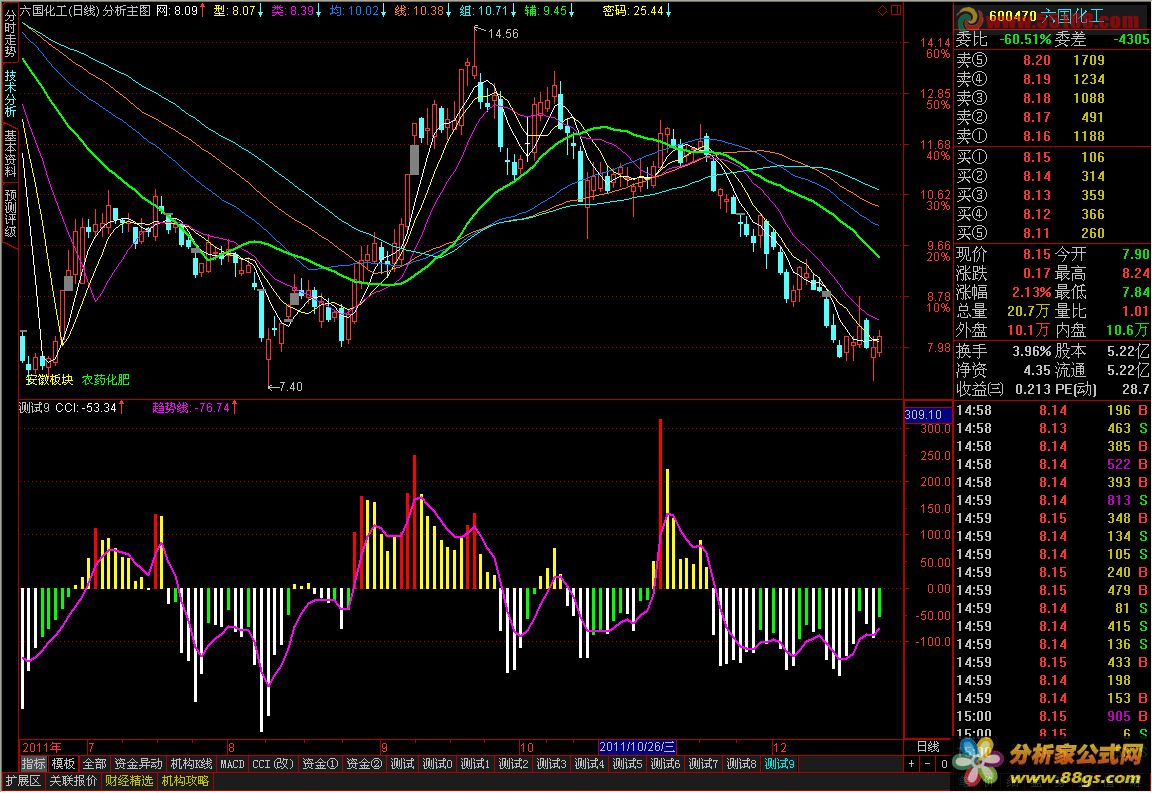The width and height of the screenshot is (1152, 793).
Task: Click the trade row with volume 522
Action: click(x=1052, y=464)
